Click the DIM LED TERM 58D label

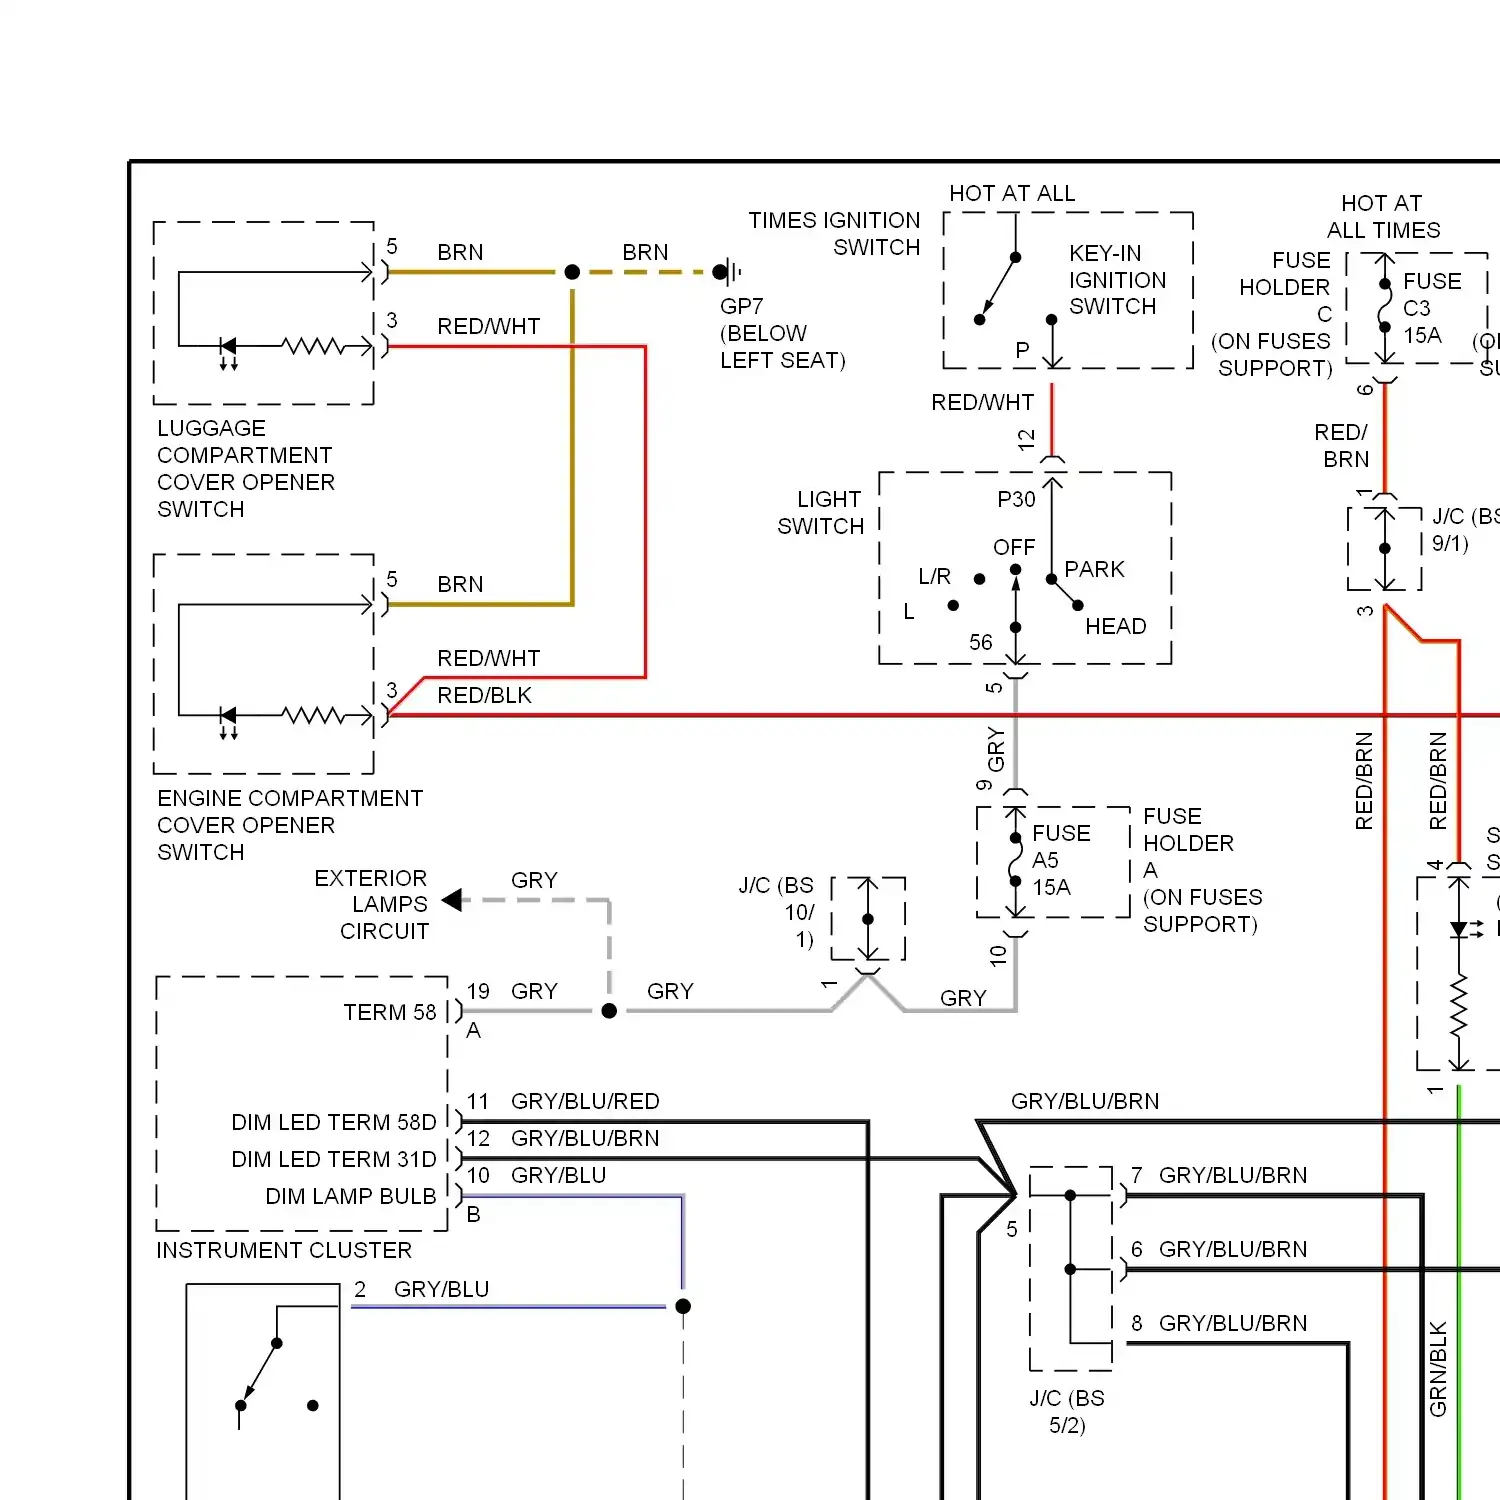click(x=334, y=1122)
